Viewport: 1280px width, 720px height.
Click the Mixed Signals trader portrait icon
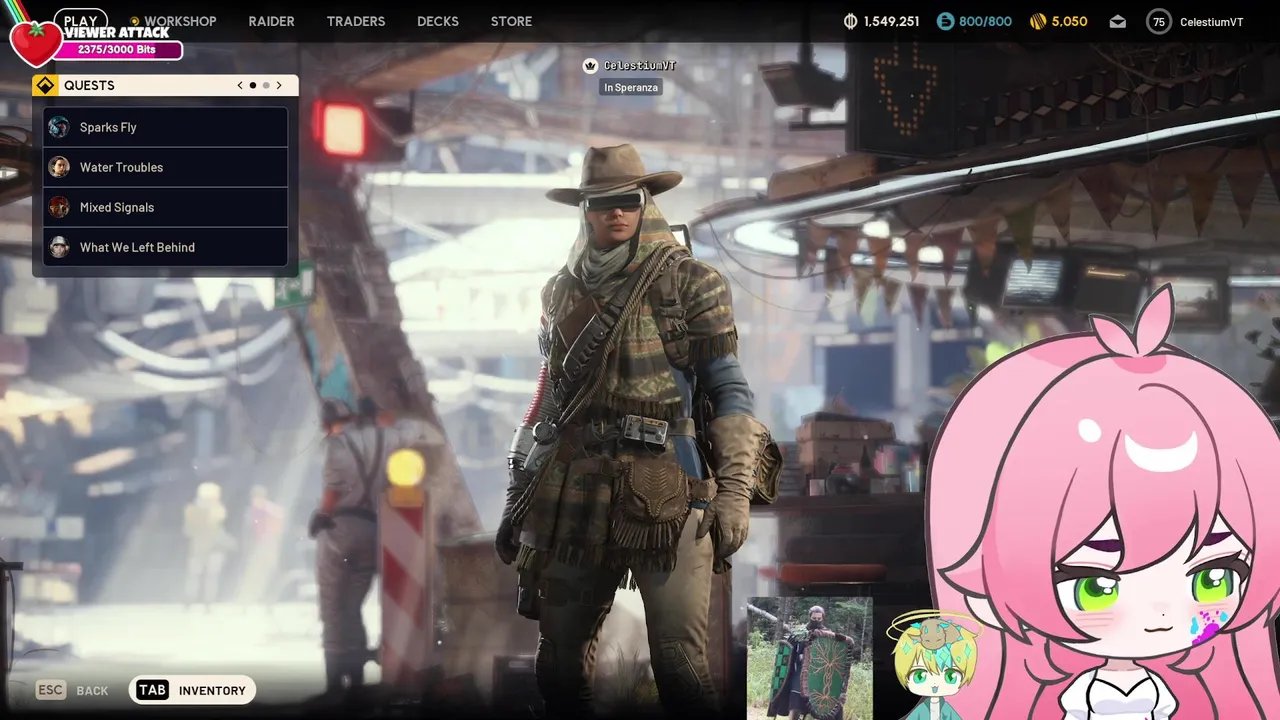(59, 207)
